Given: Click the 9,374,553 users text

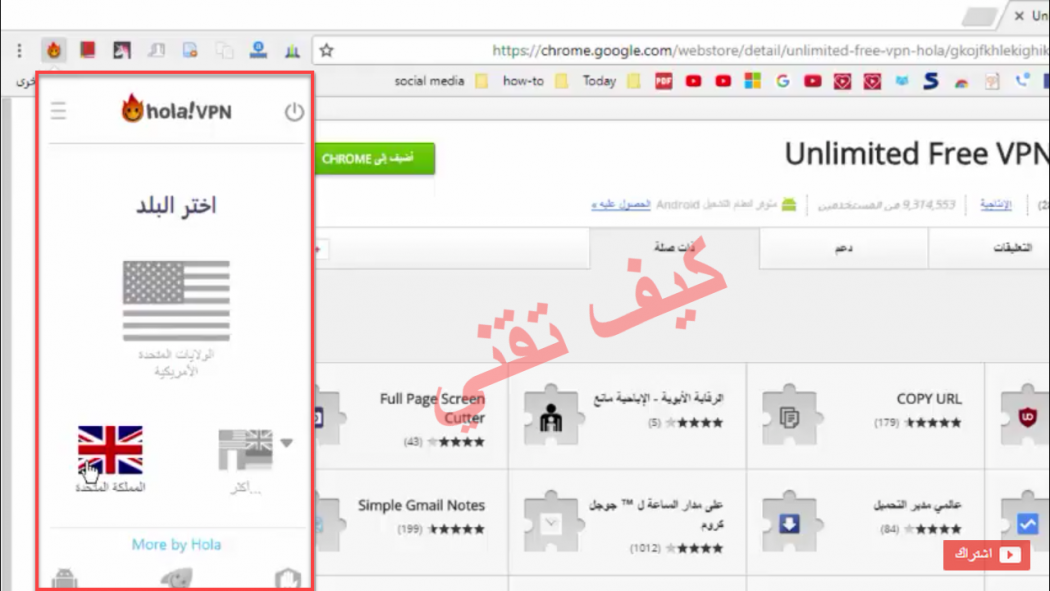Looking at the screenshot, I should tap(887, 205).
